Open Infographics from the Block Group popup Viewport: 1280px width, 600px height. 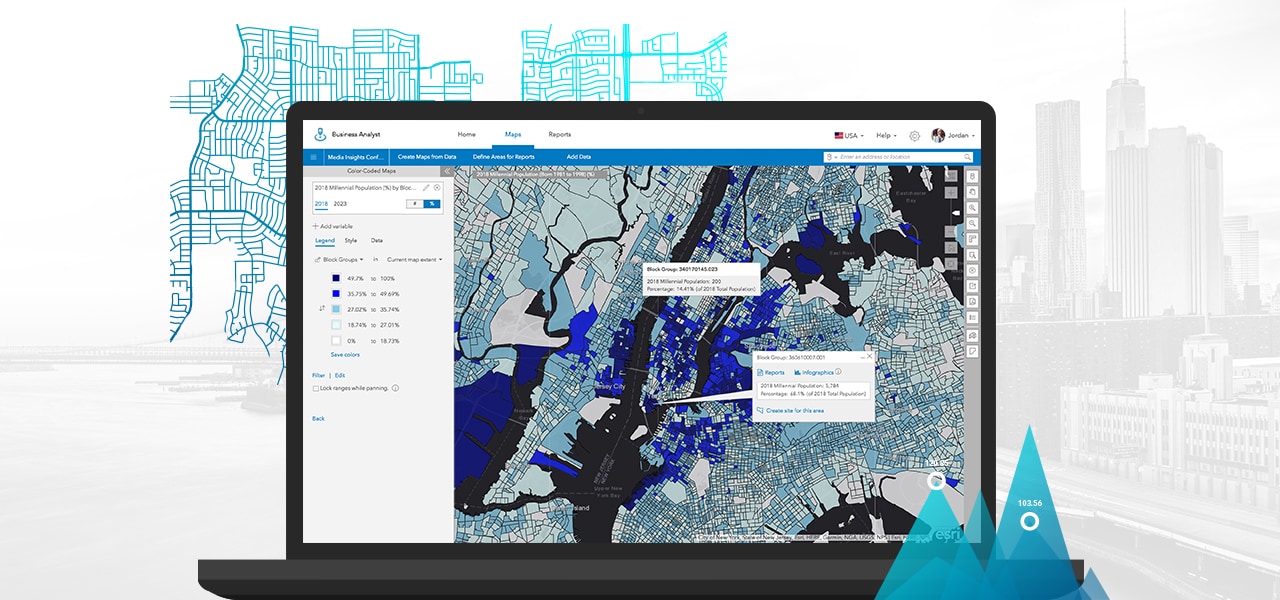(x=814, y=372)
